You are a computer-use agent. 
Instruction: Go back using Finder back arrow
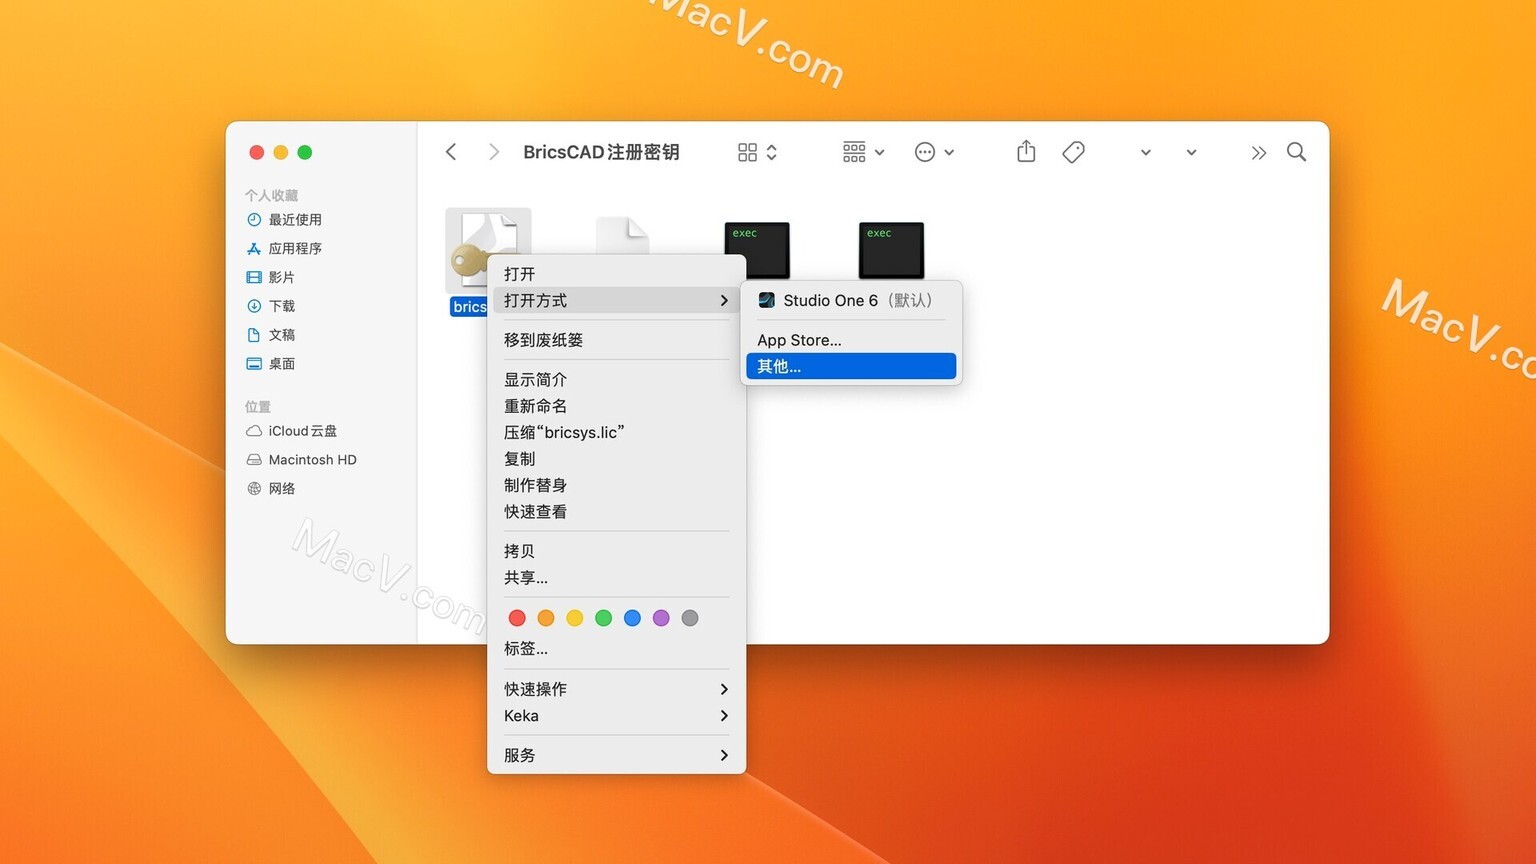click(451, 152)
